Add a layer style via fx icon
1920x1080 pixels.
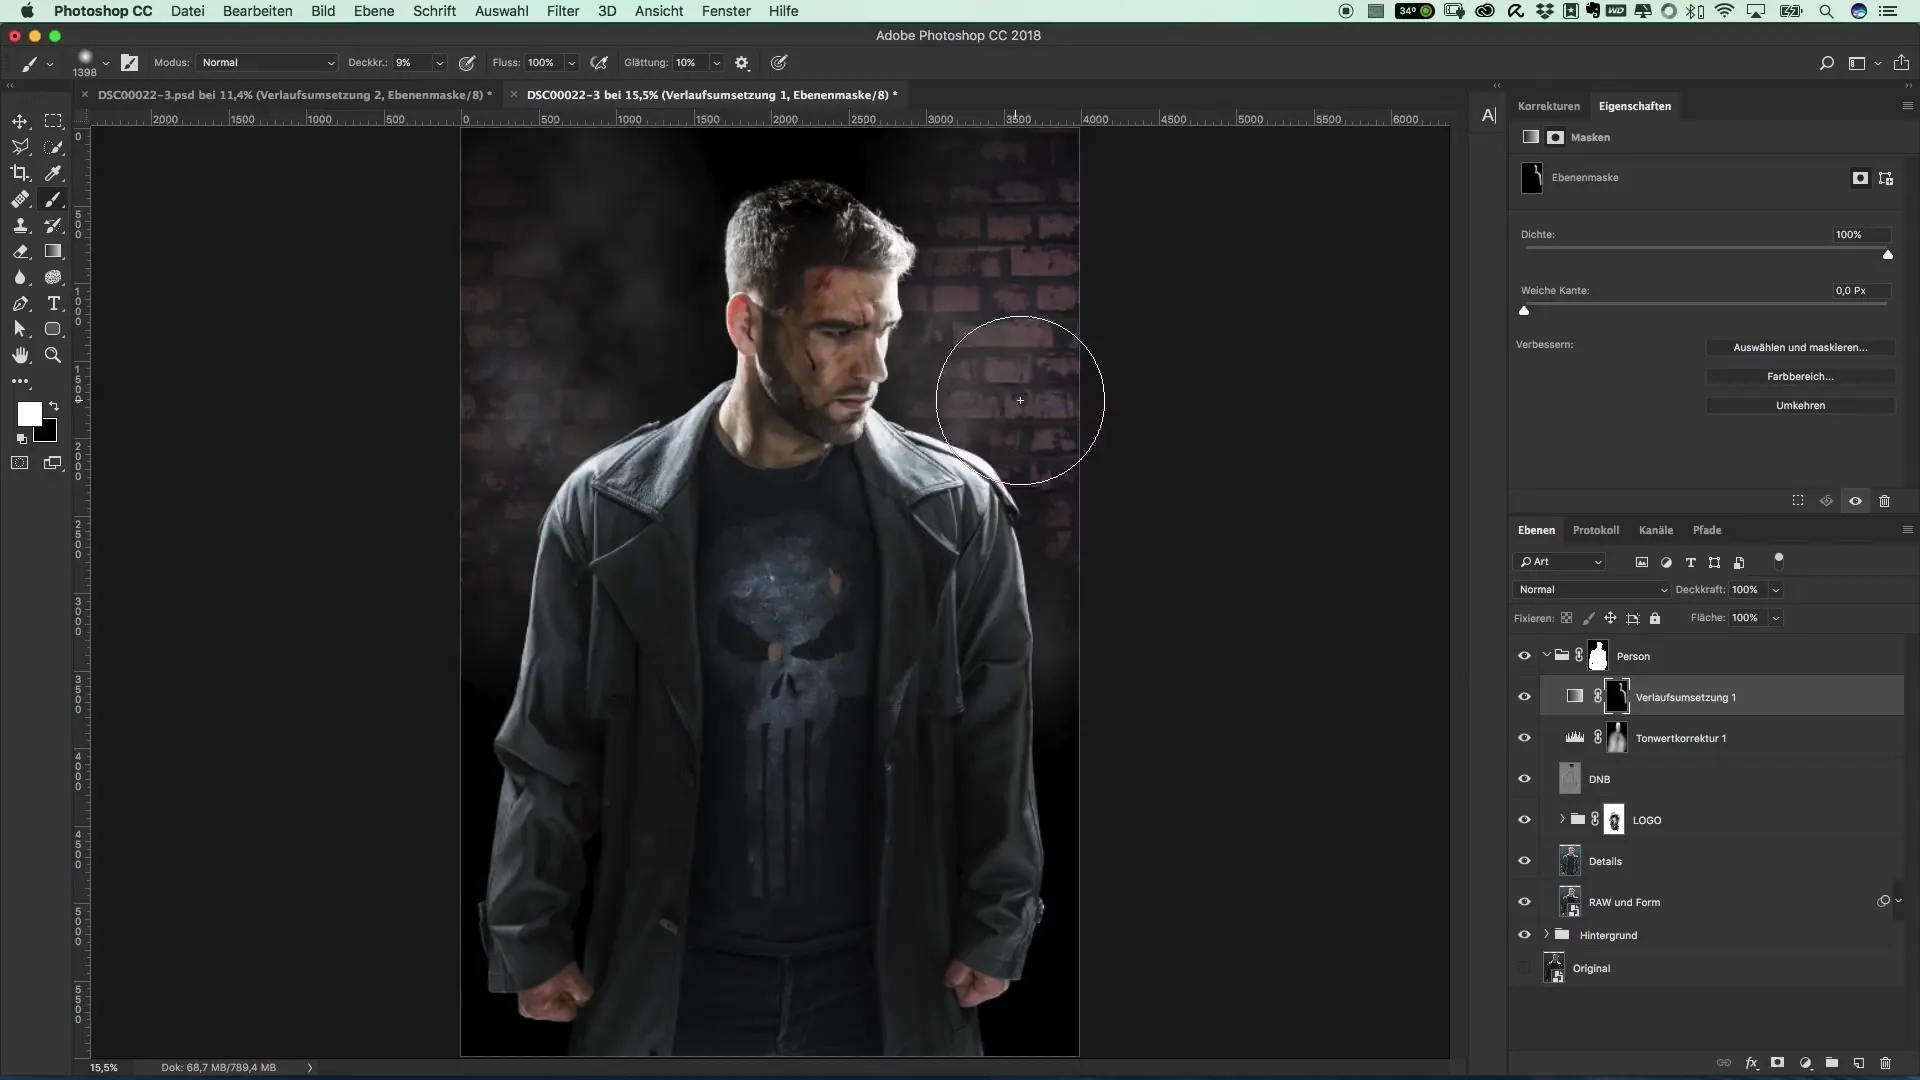coord(1752,1063)
